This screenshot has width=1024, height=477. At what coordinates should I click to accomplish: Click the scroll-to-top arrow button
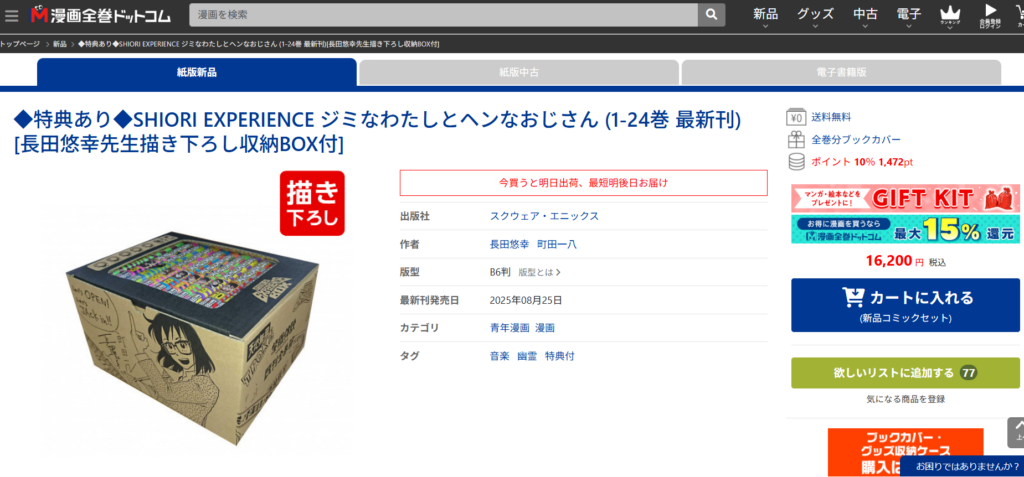click(1016, 431)
